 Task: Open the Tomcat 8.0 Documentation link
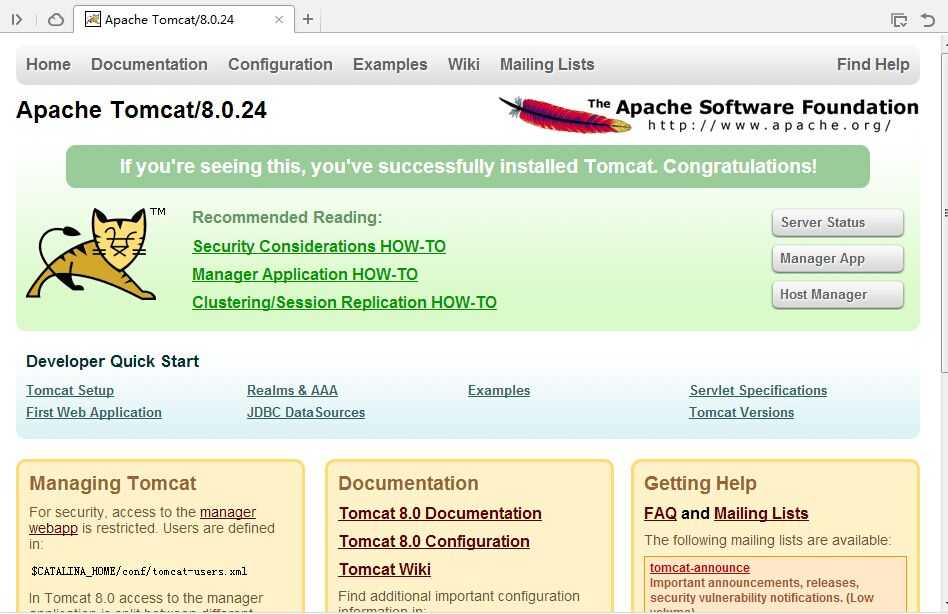click(440, 513)
